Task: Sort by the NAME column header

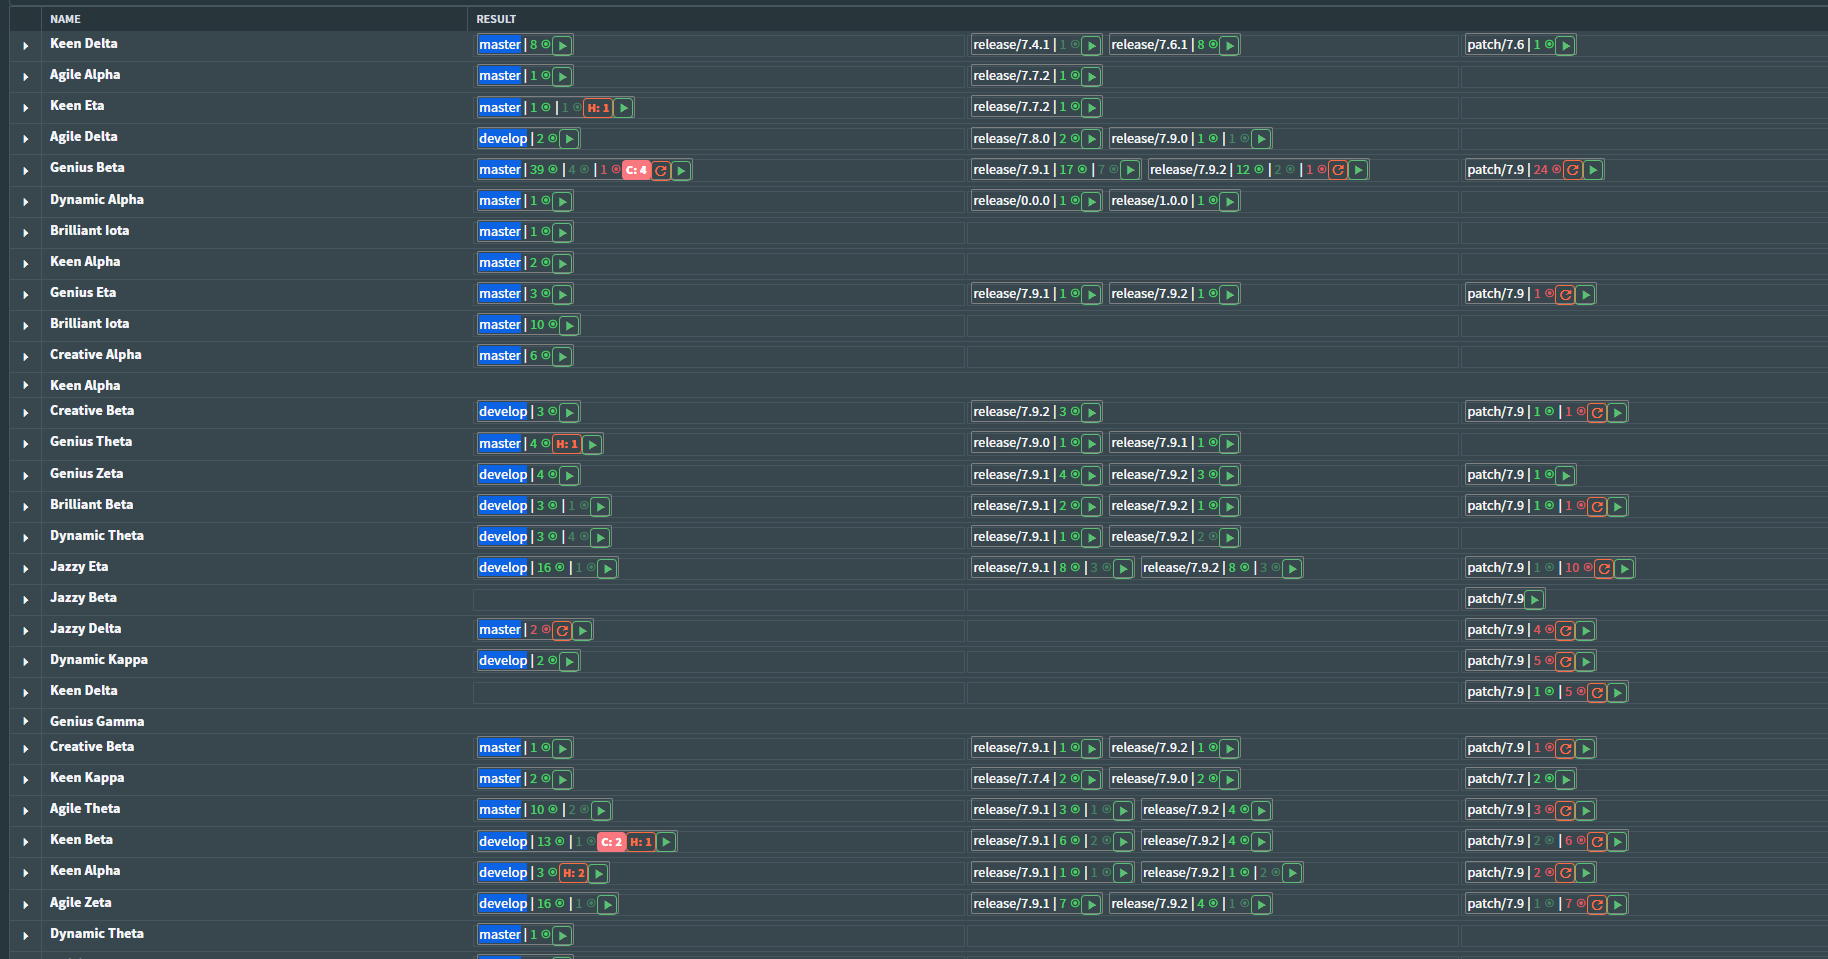Action: (x=66, y=19)
